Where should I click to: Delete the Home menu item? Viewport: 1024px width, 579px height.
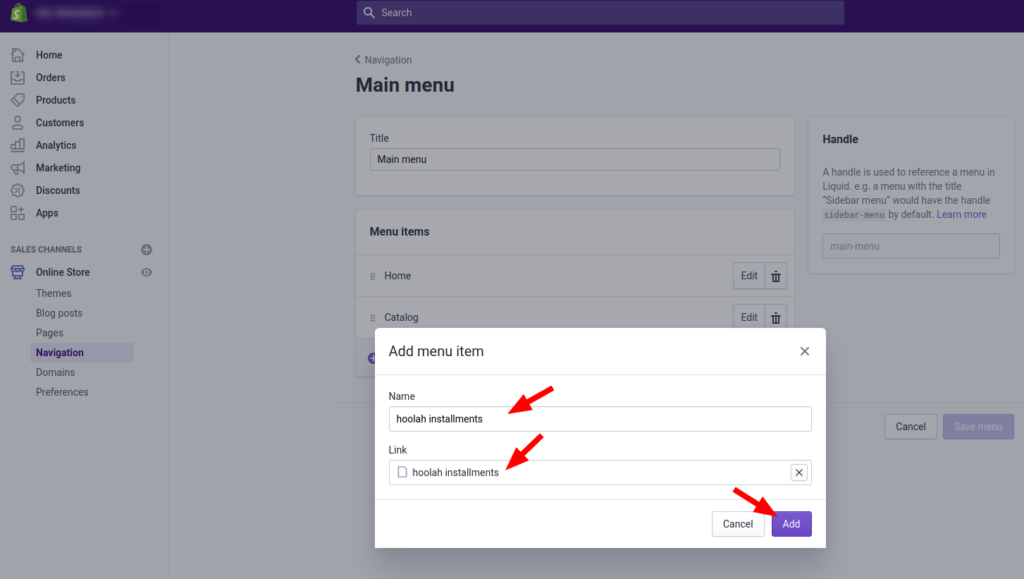pyautogui.click(x=776, y=276)
